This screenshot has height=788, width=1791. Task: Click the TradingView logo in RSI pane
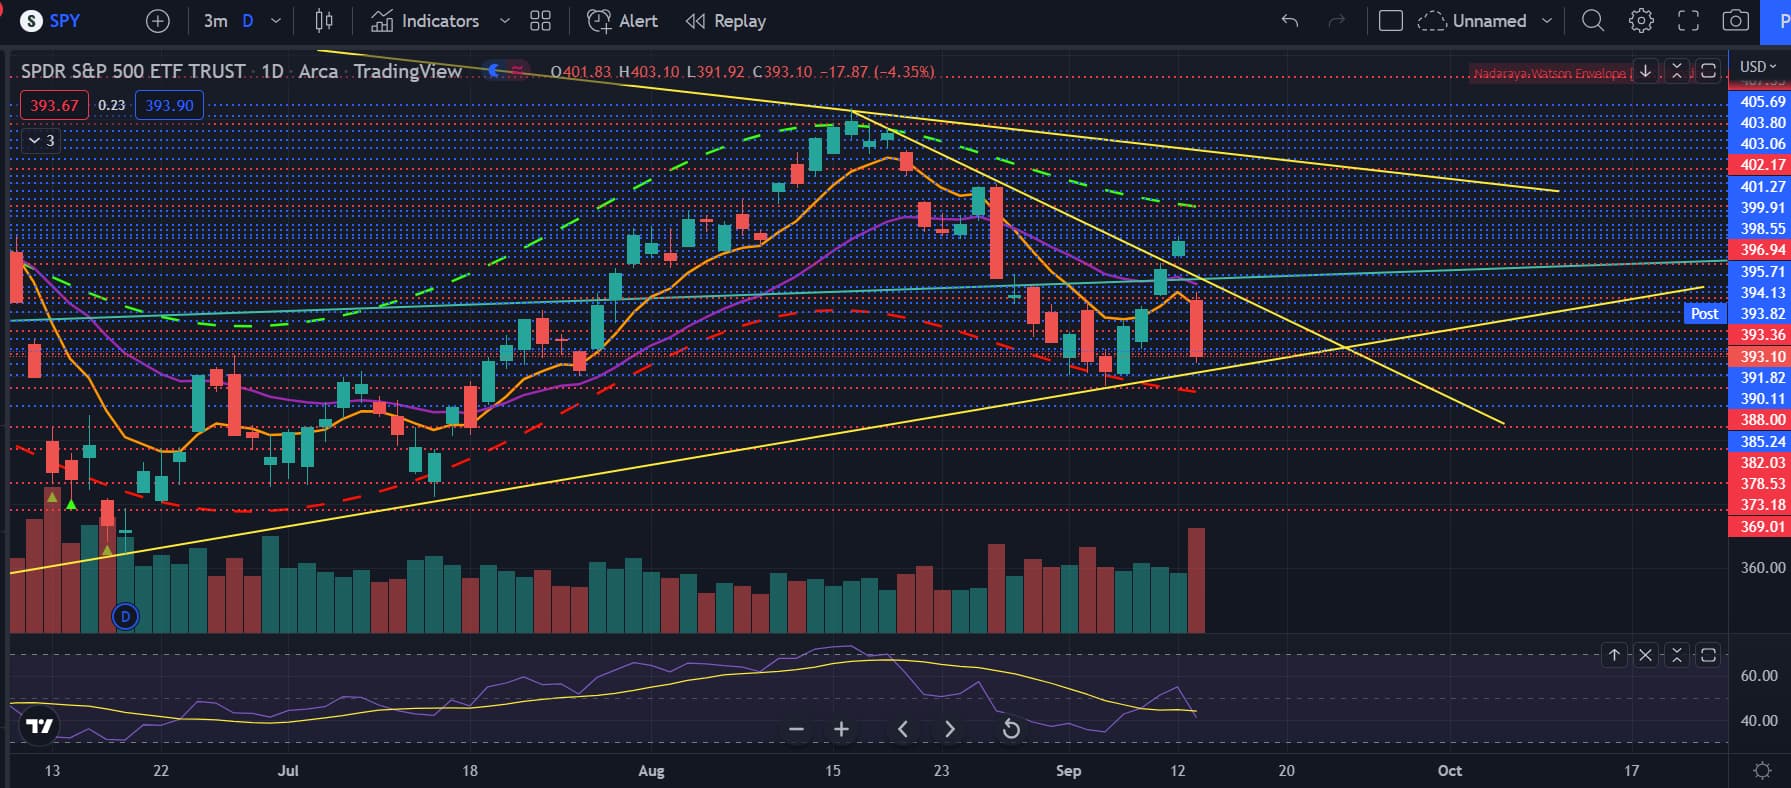[x=40, y=726]
